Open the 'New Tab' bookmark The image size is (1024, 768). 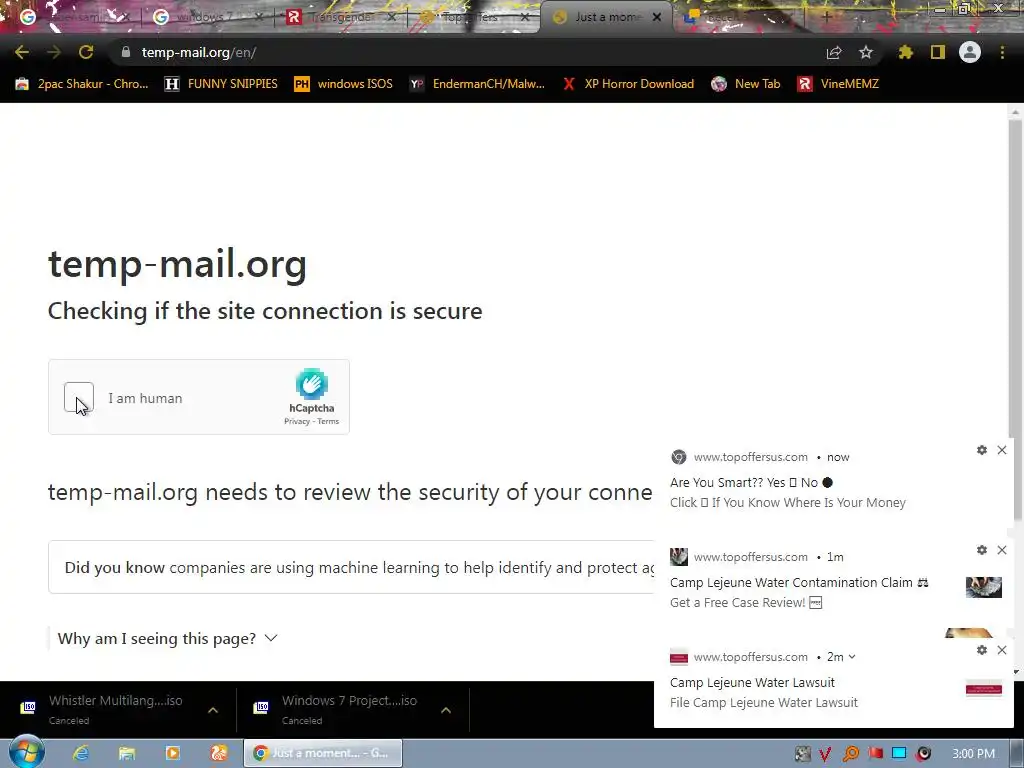click(746, 84)
